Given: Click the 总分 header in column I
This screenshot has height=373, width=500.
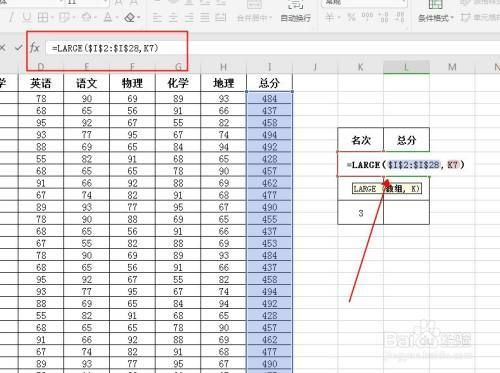Looking at the screenshot, I should click(x=269, y=83).
